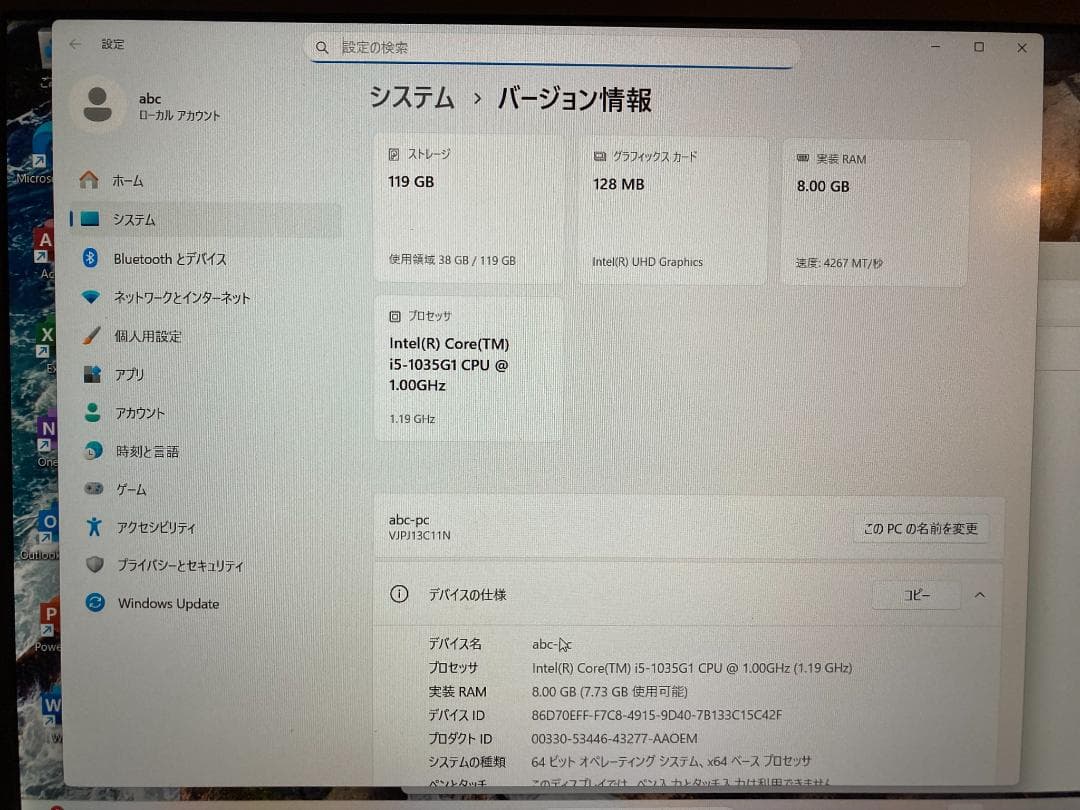The width and height of the screenshot is (1080, 810).
Task: Open ホーム in the sidebar
Action: click(205, 180)
